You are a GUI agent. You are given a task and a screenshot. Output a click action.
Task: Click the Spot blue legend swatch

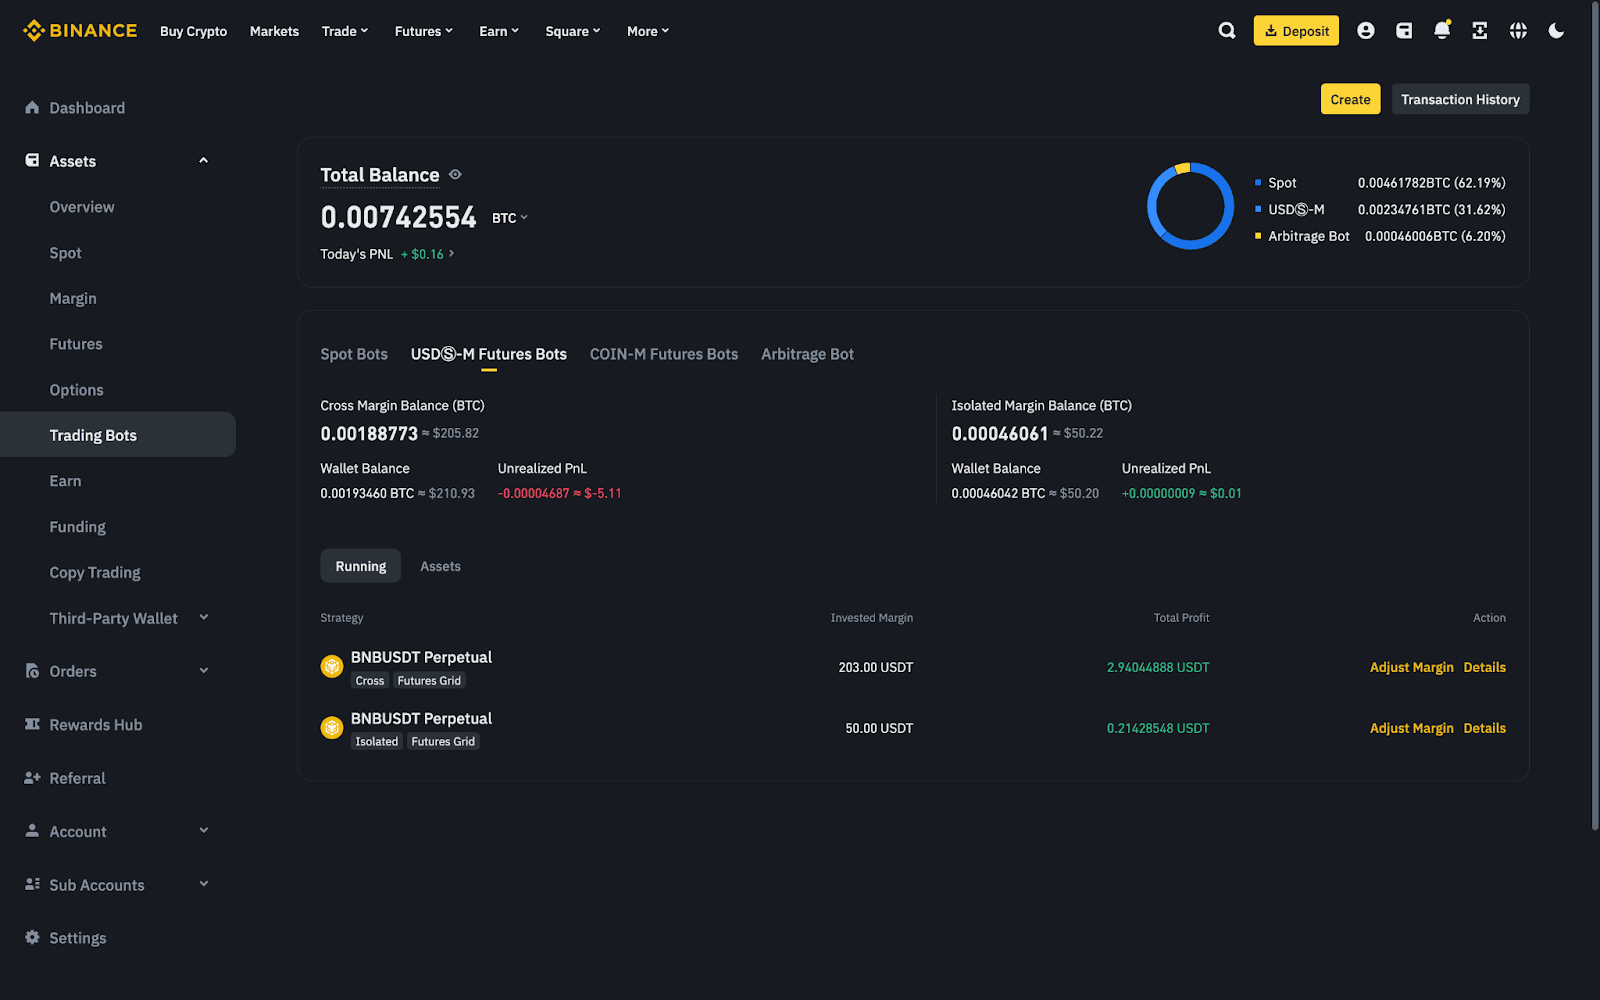coord(1258,183)
